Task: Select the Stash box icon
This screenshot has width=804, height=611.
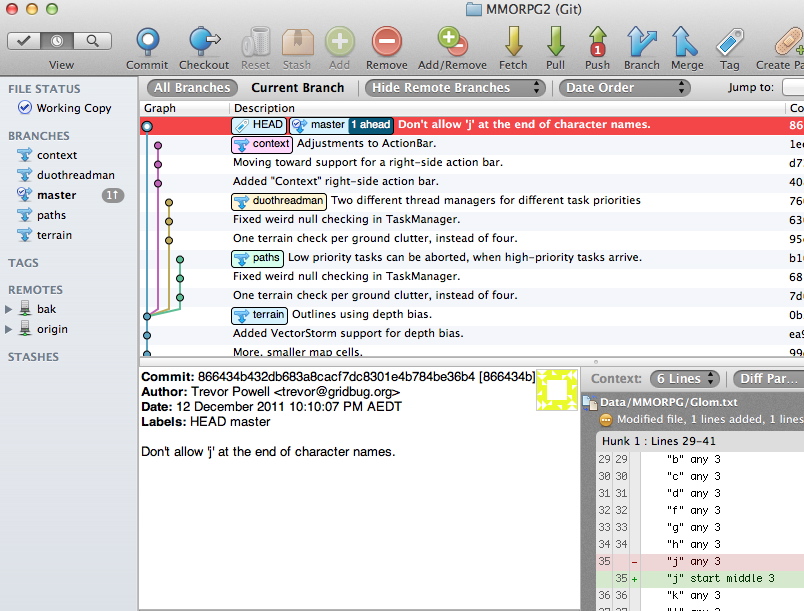Action: [297, 42]
